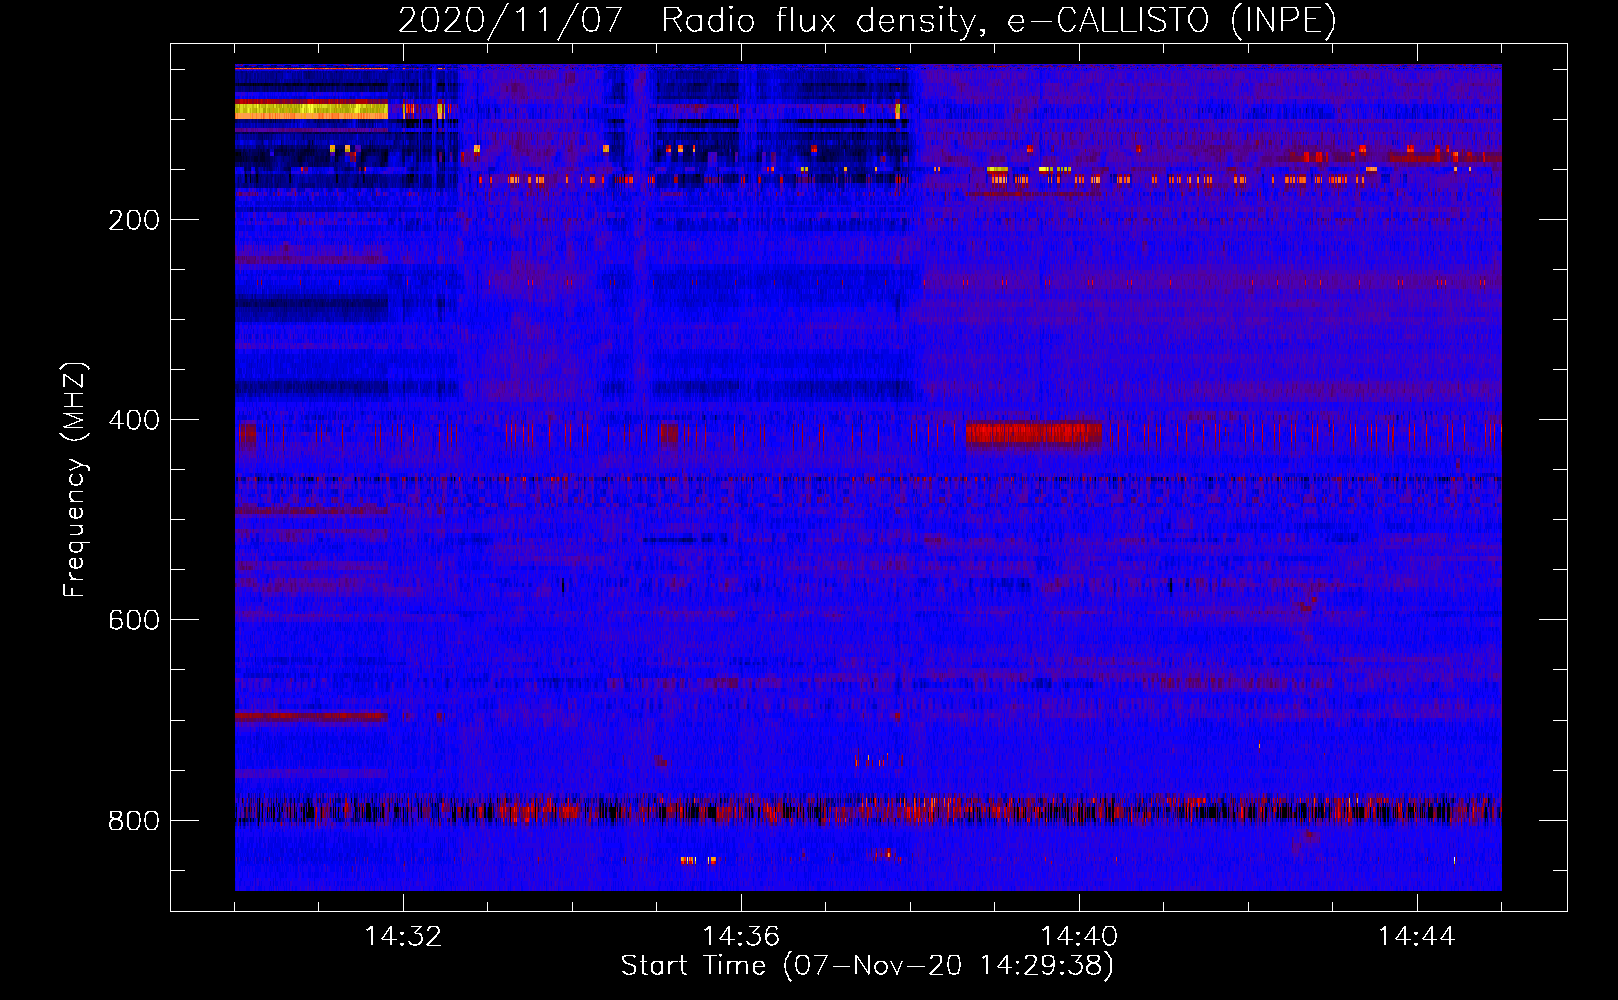Click the 600 frequency tick label

[x=134, y=620]
